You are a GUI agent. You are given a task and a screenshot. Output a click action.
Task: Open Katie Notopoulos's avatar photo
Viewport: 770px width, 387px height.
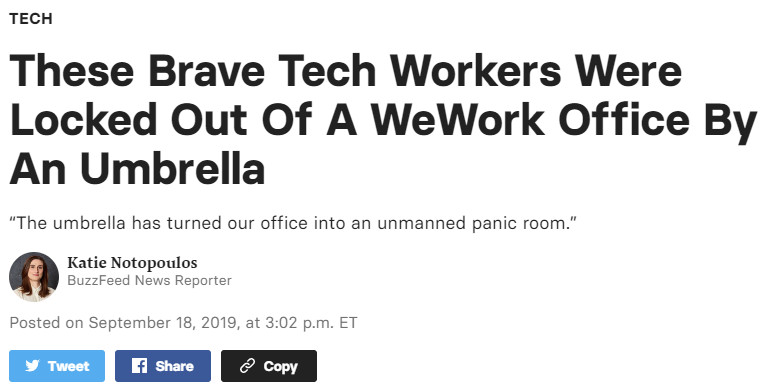point(34,276)
